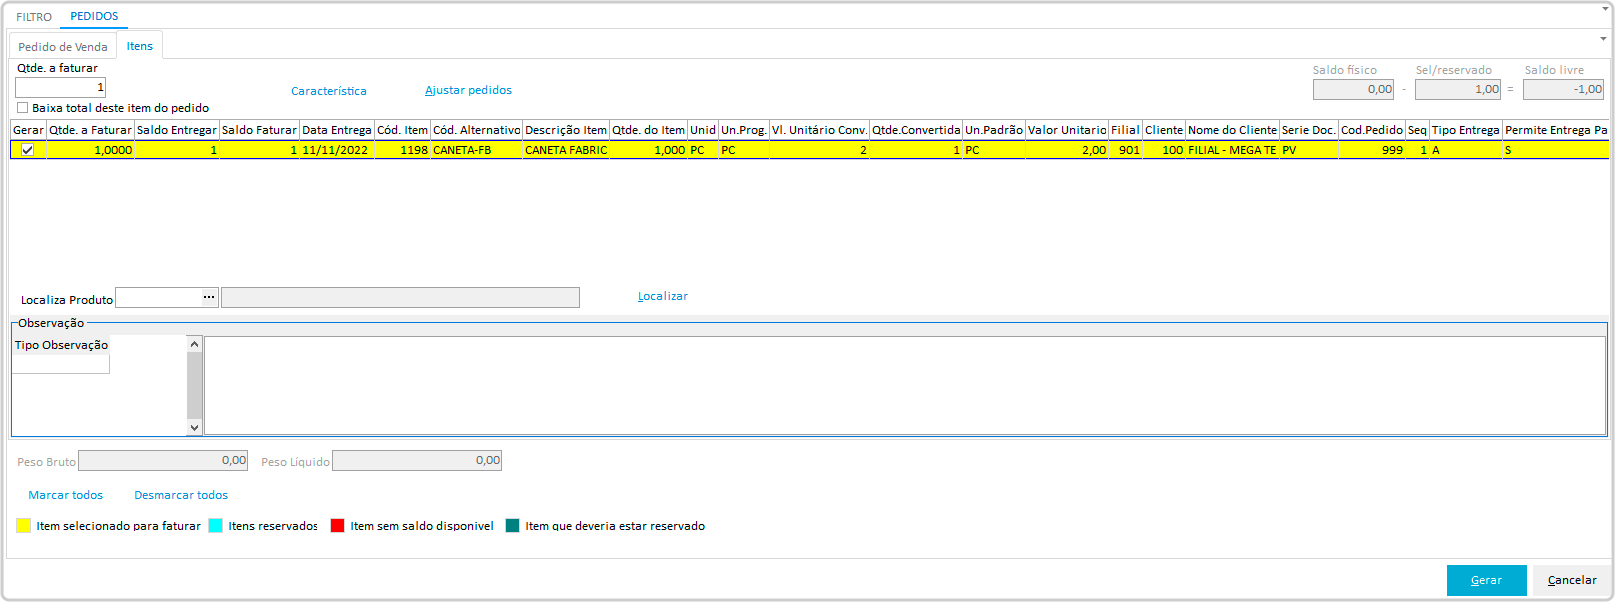Switch to the FILTRO tab
Screen dimensions: 1616x602
(x=34, y=17)
